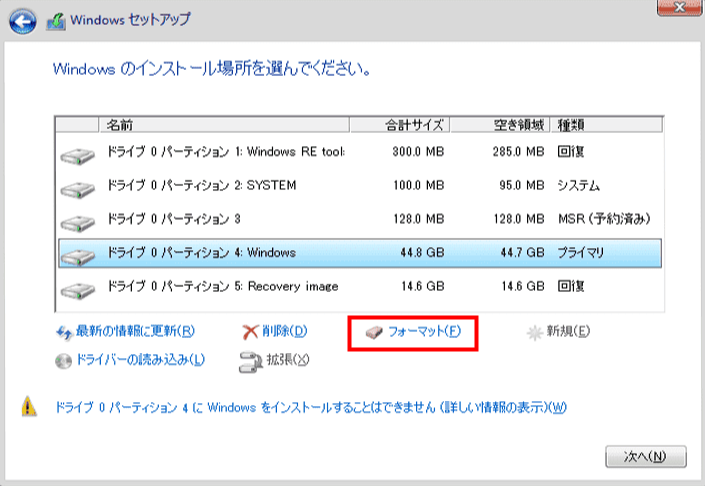Select ドライブ 0 パーティション 2: SYSTEM
This screenshot has height=486, width=705.
pyautogui.click(x=360, y=186)
